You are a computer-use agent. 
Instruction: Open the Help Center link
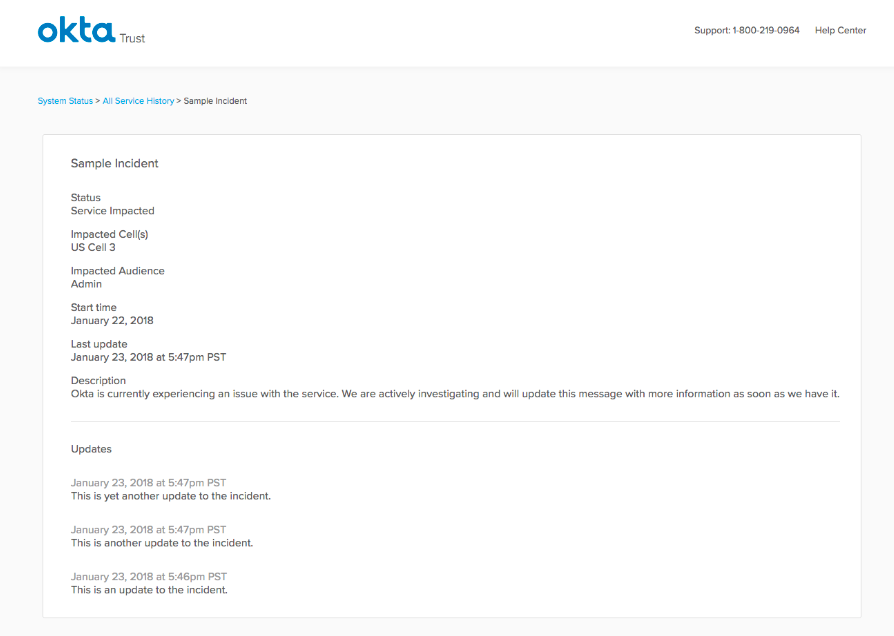(840, 31)
